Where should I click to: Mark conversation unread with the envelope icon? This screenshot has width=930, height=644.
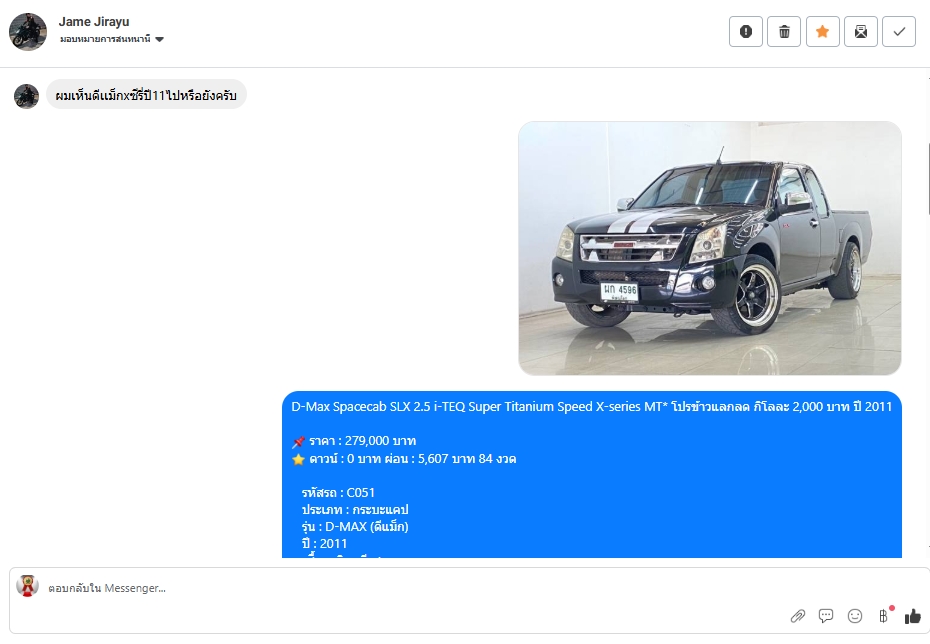(x=861, y=31)
